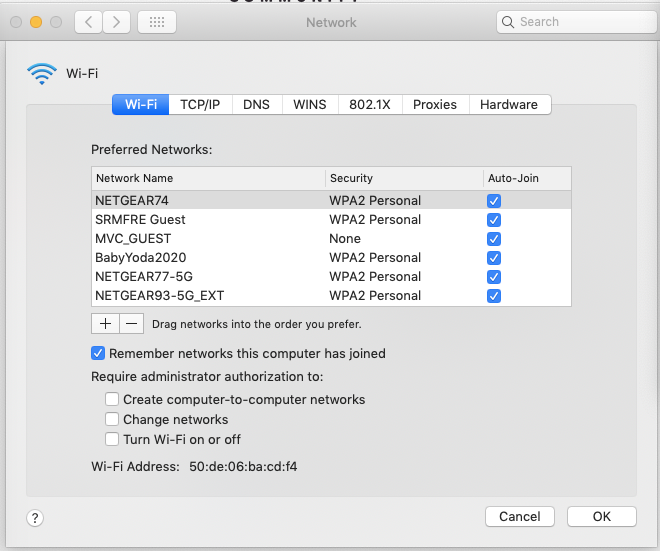Show all preferences grid icon

pyautogui.click(x=157, y=21)
